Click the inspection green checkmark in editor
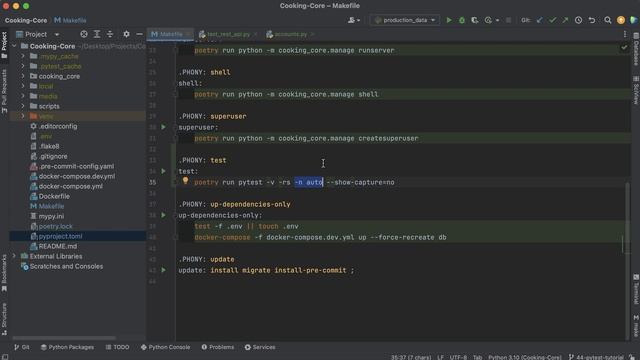 tap(624, 47)
